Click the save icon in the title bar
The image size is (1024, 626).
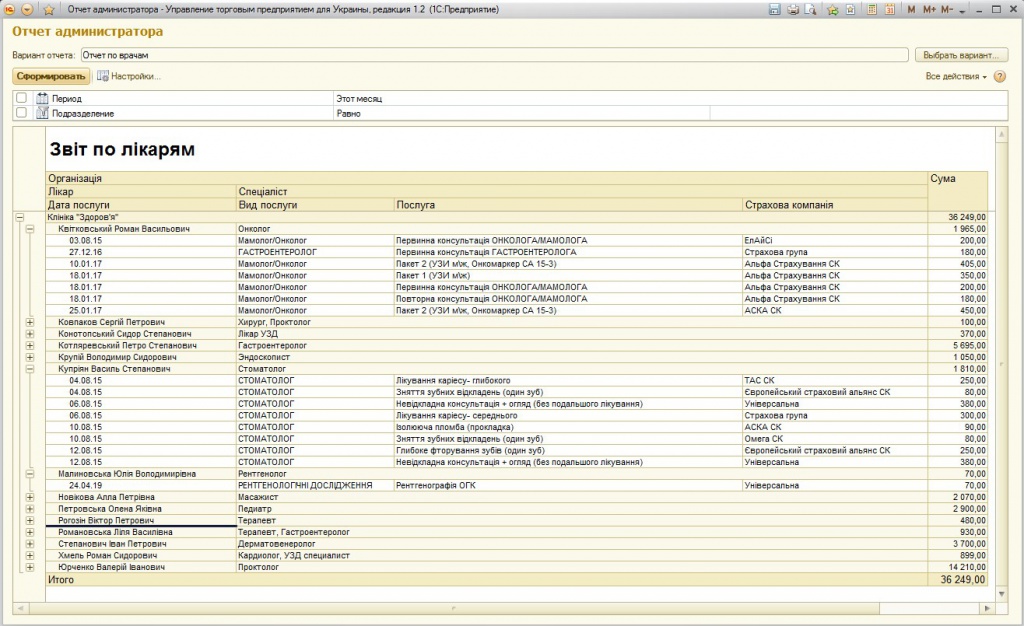pyautogui.click(x=775, y=10)
